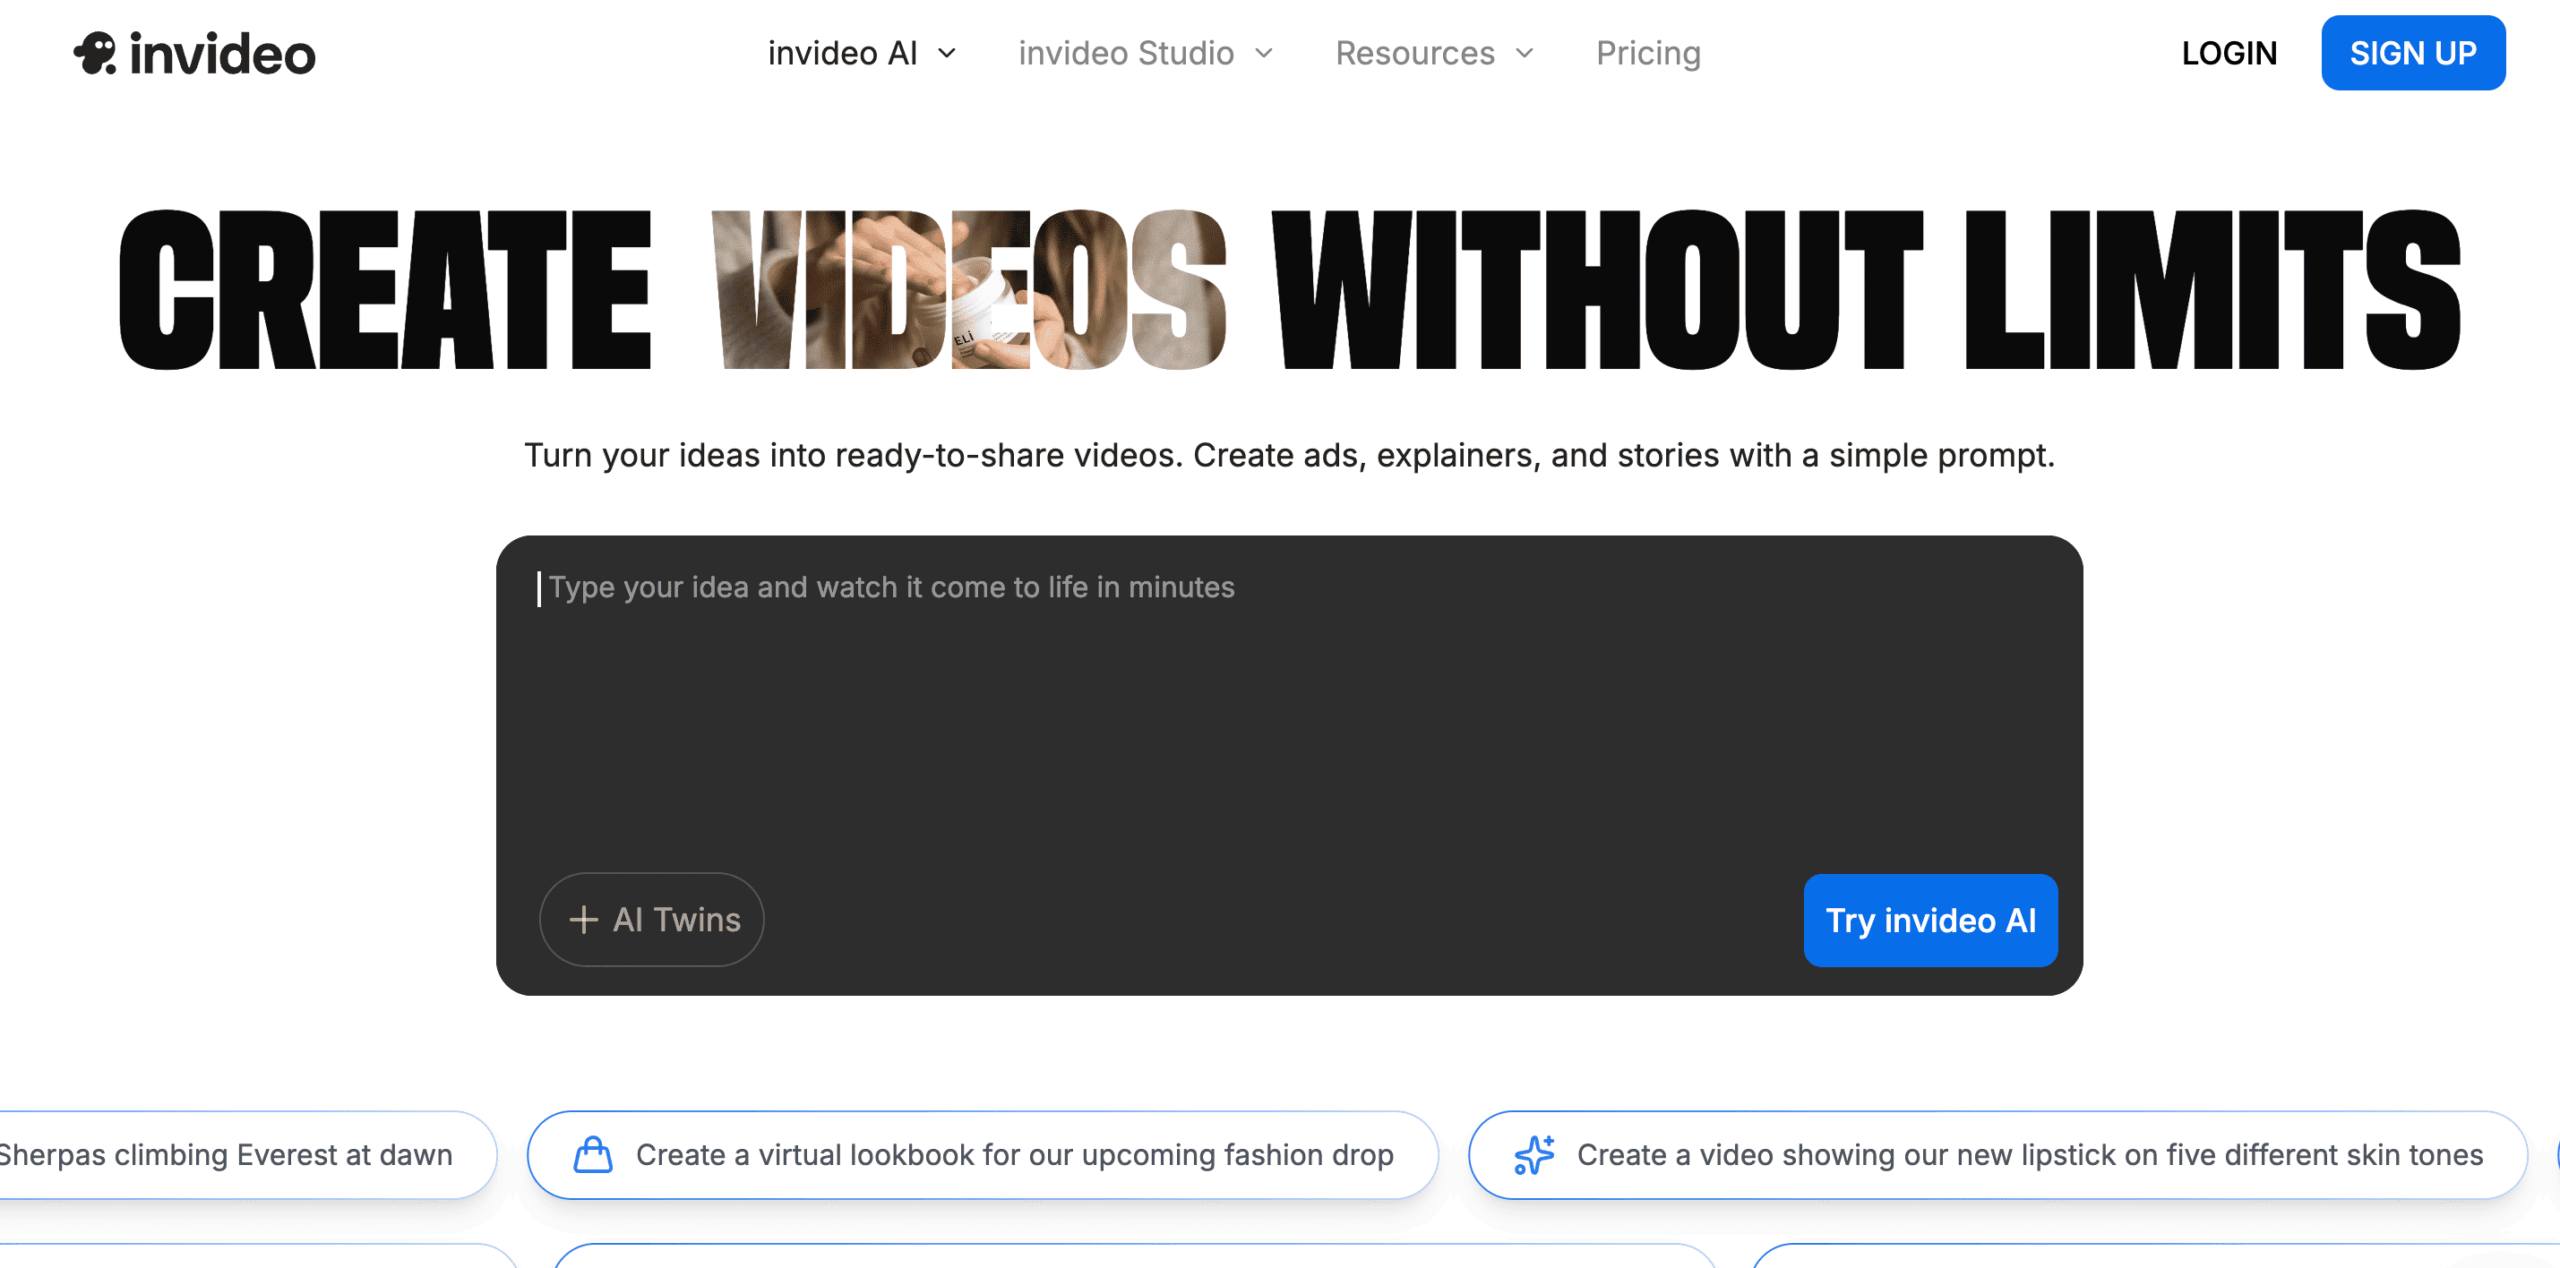Click the 'Turn your ideas into ready-to-share videos' subtitle
Image resolution: width=2560 pixels, height=1268 pixels.
pyautogui.click(x=1289, y=456)
